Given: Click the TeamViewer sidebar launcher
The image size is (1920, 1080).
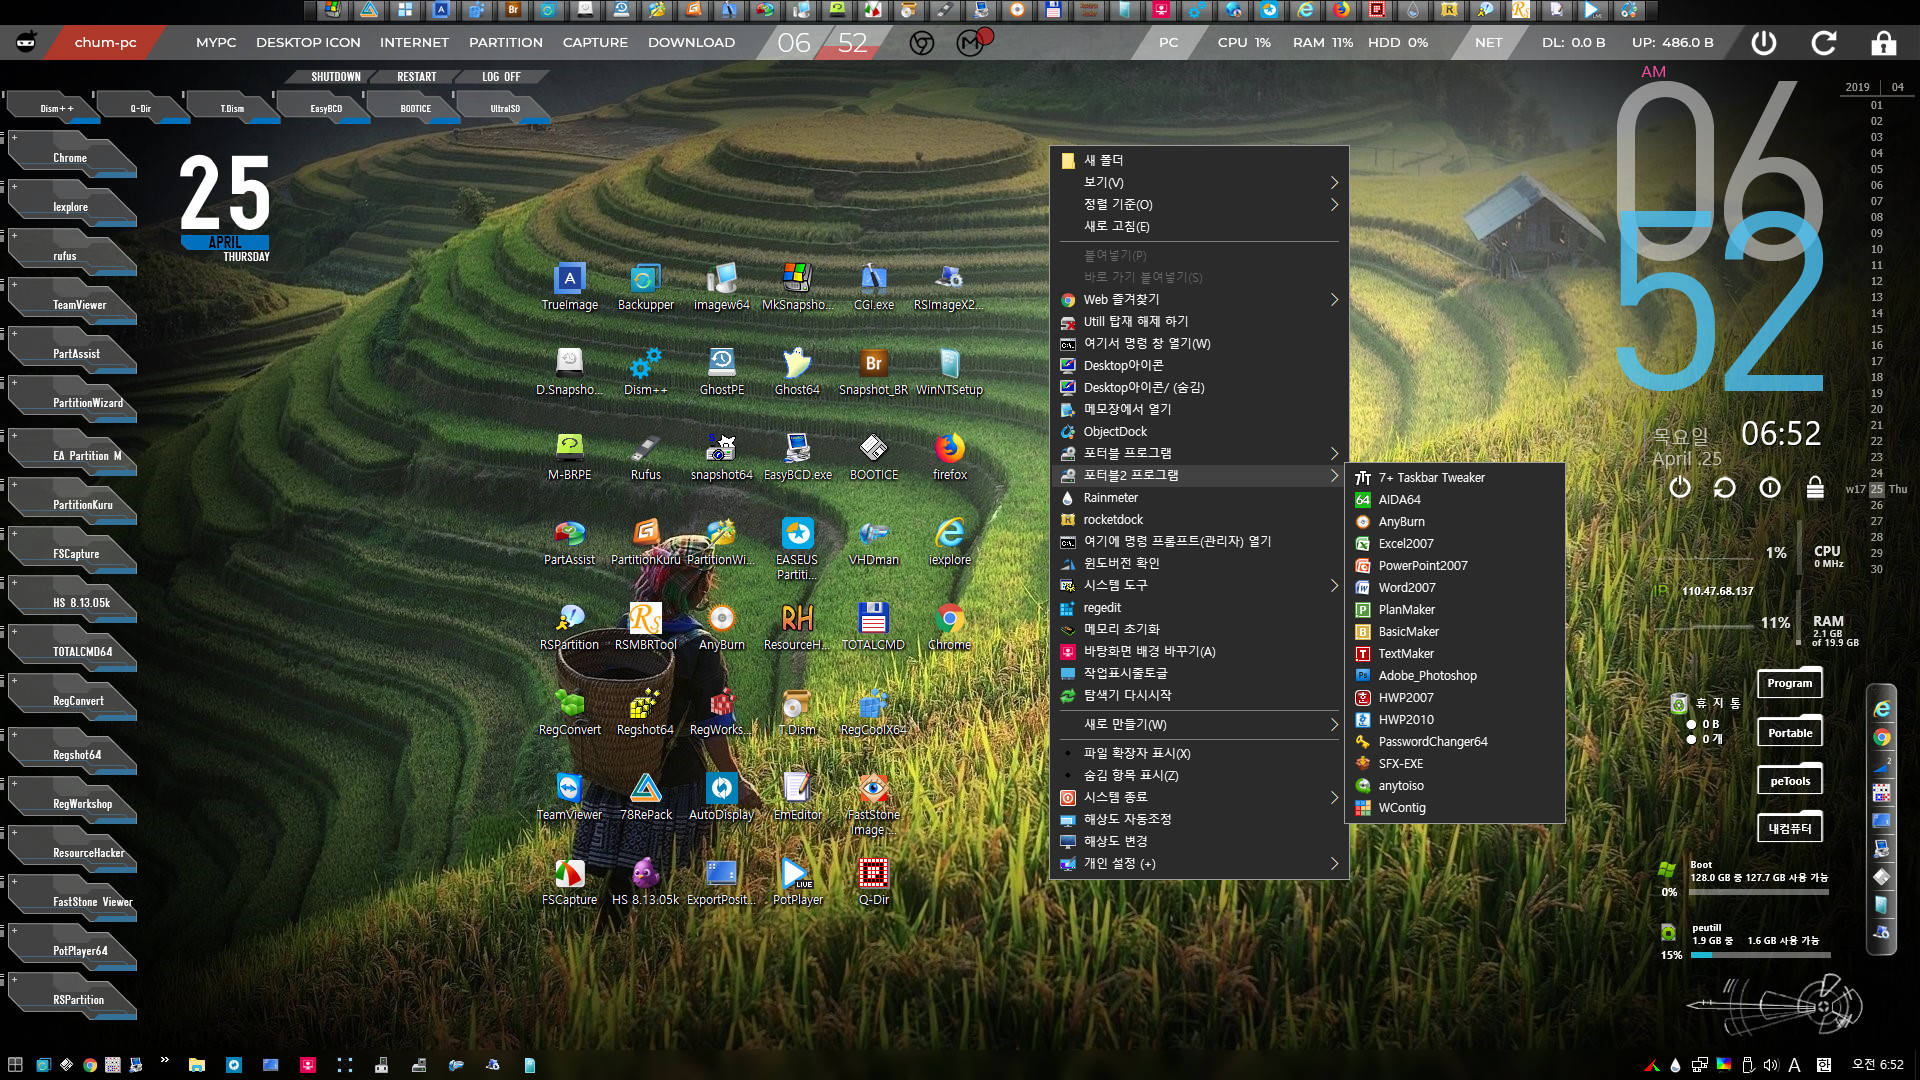Looking at the screenshot, I should coord(72,304).
